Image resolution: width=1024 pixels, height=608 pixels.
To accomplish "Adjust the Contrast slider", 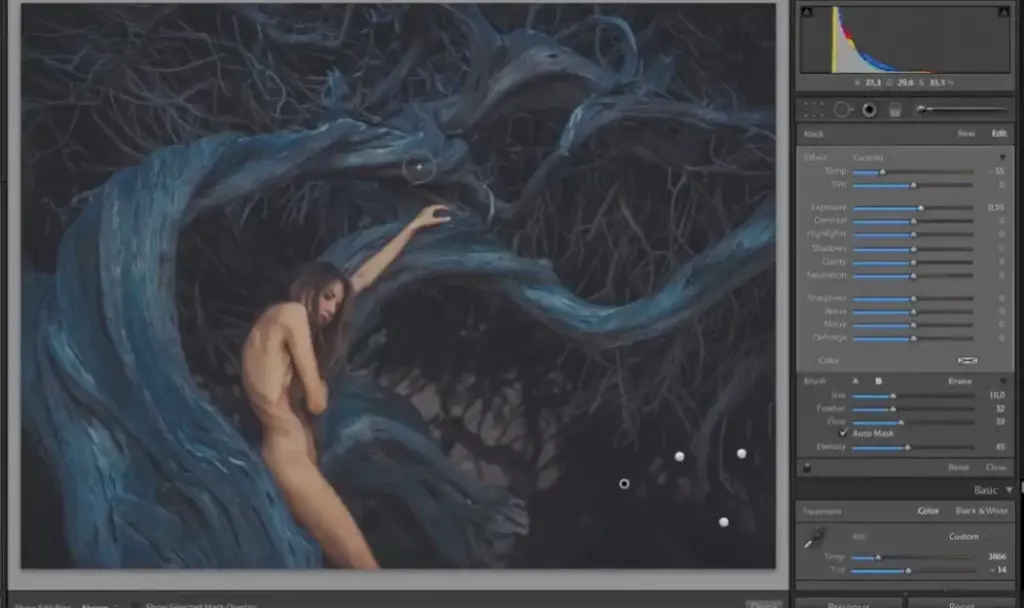I will point(913,221).
